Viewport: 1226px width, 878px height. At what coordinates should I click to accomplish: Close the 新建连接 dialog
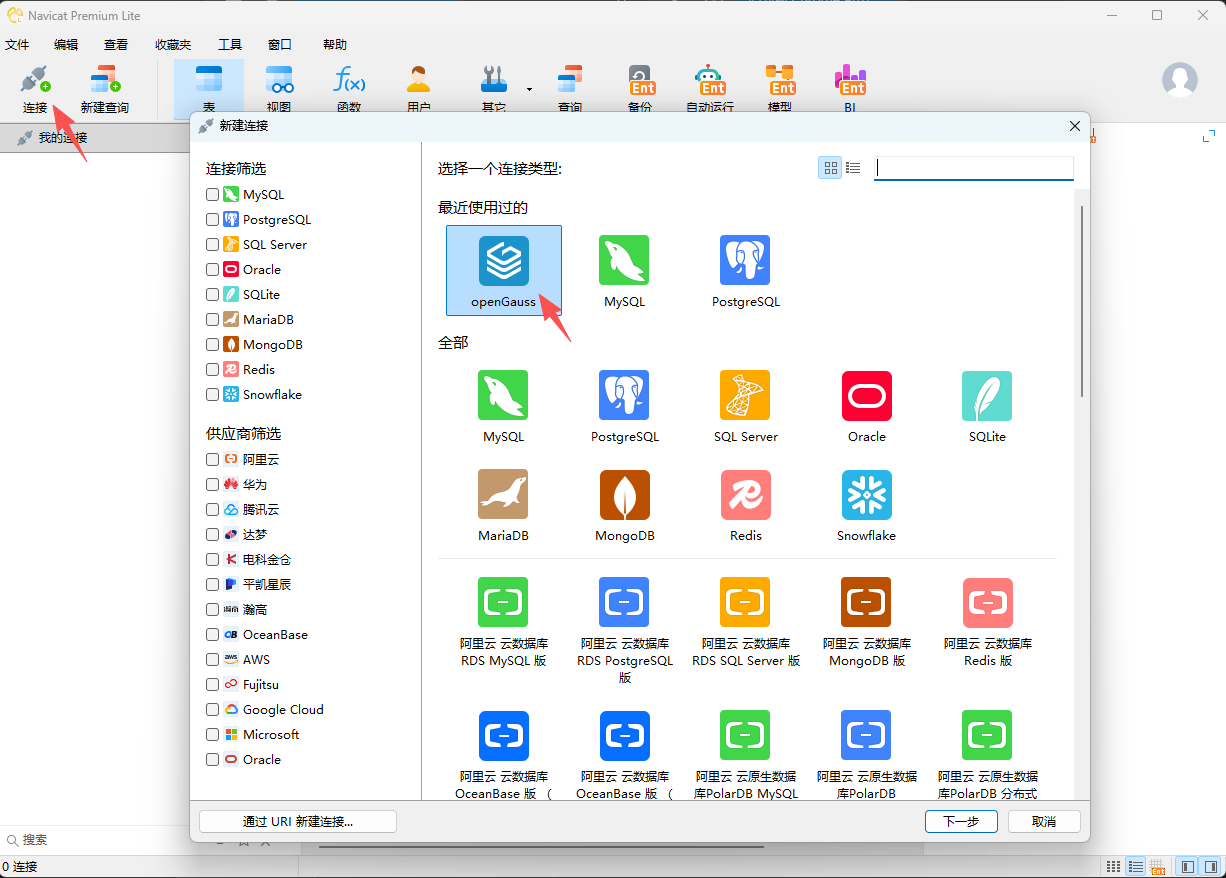pyautogui.click(x=1075, y=126)
